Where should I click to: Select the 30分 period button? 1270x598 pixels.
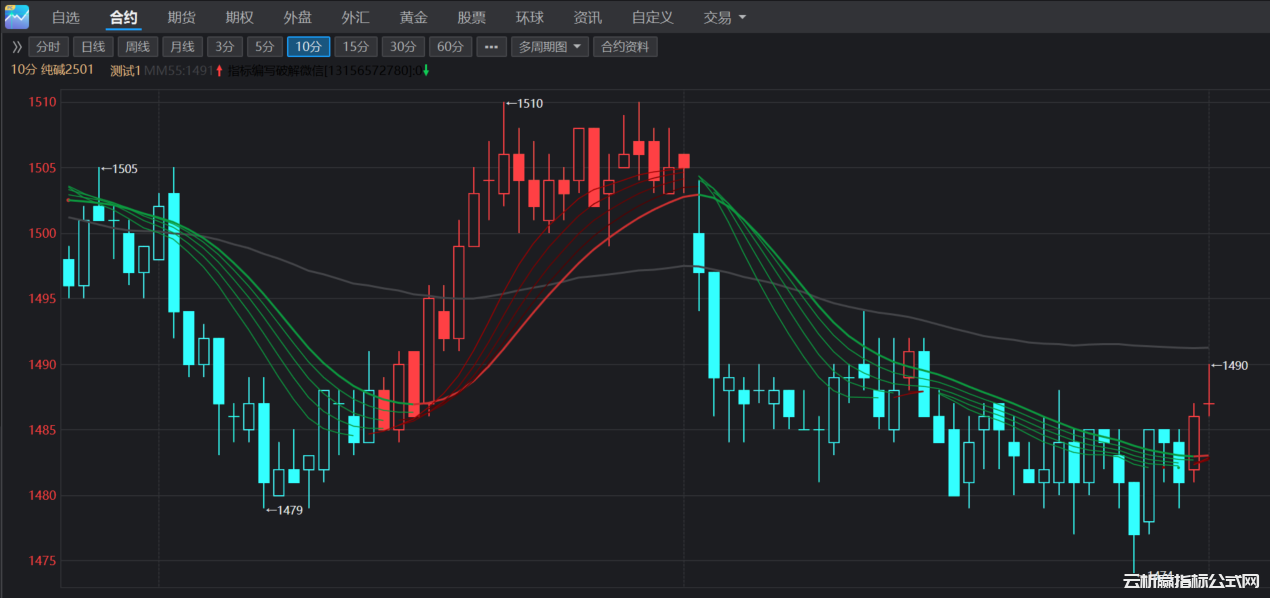pyautogui.click(x=403, y=47)
